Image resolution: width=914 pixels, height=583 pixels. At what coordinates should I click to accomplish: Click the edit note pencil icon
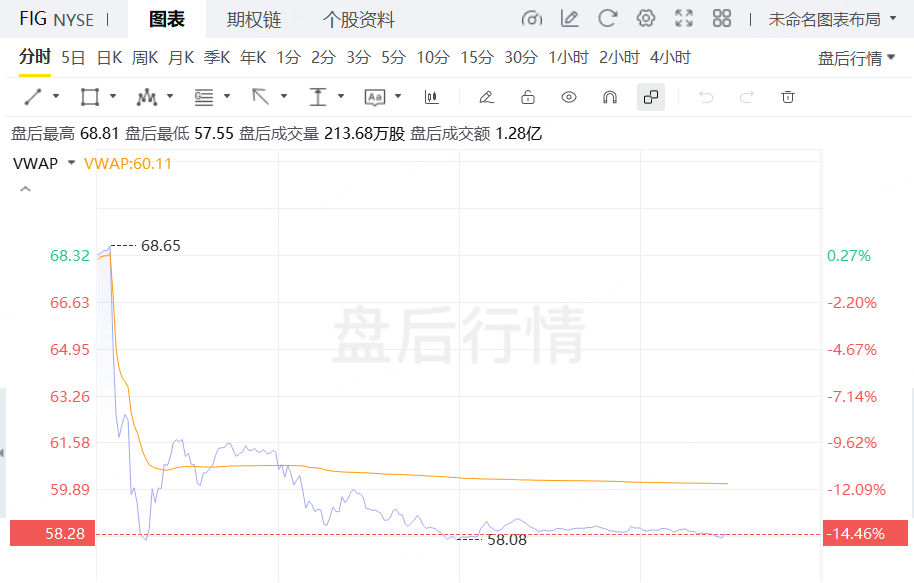569,19
